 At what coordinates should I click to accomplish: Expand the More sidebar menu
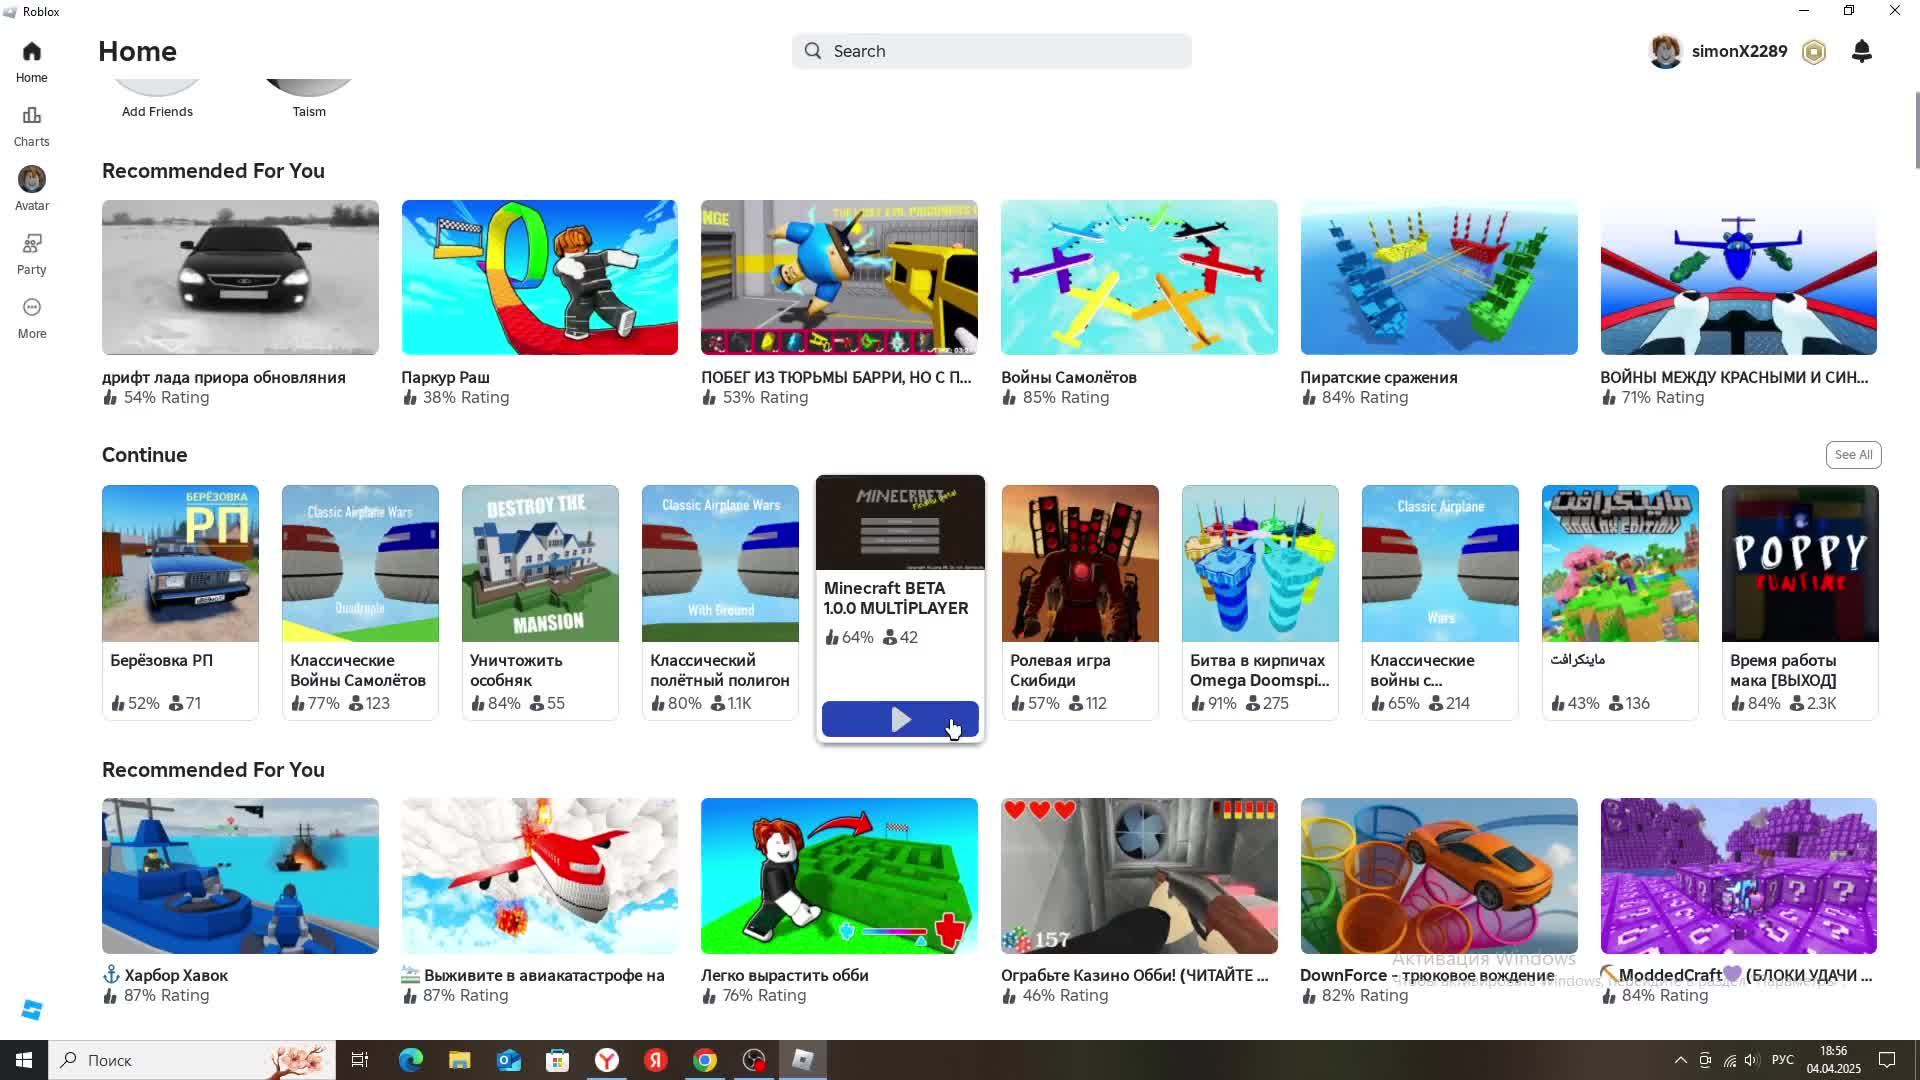[x=31, y=317]
